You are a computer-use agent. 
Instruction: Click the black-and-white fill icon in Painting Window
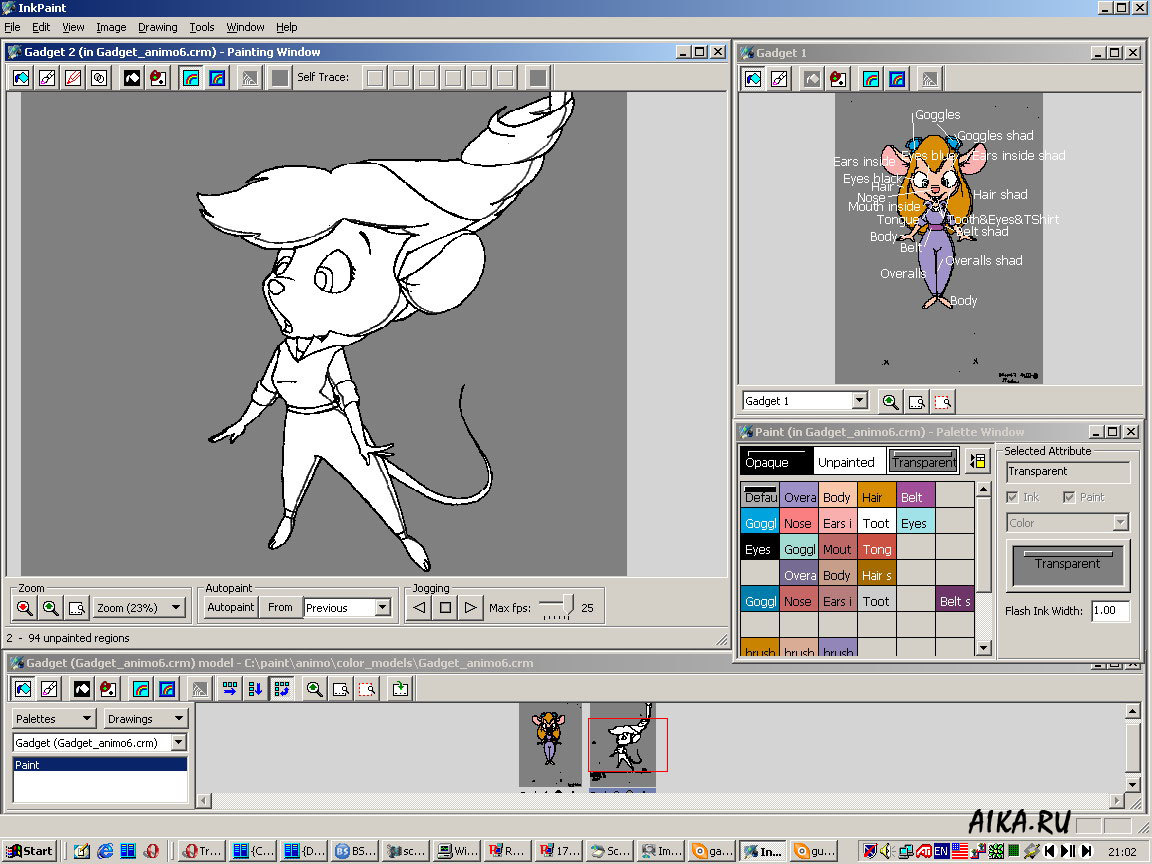point(132,78)
